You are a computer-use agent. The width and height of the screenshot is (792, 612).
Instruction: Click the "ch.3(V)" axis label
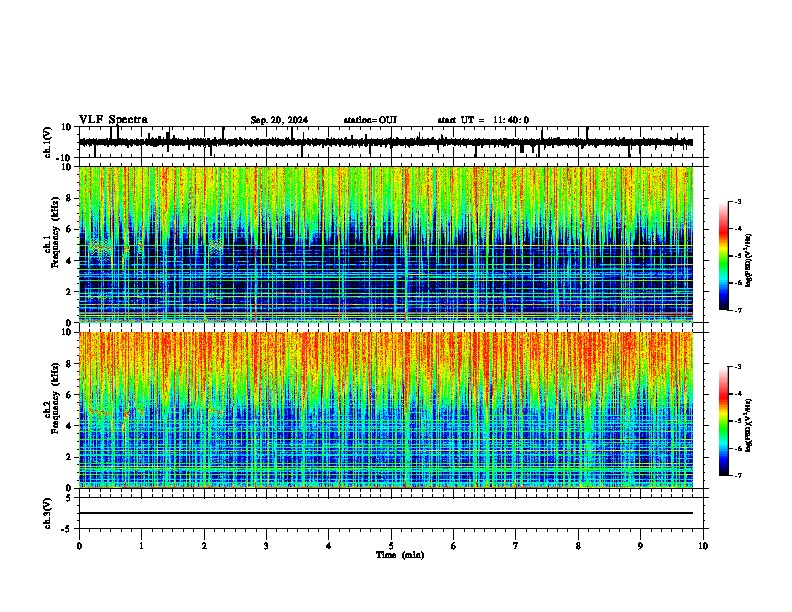pos(48,513)
